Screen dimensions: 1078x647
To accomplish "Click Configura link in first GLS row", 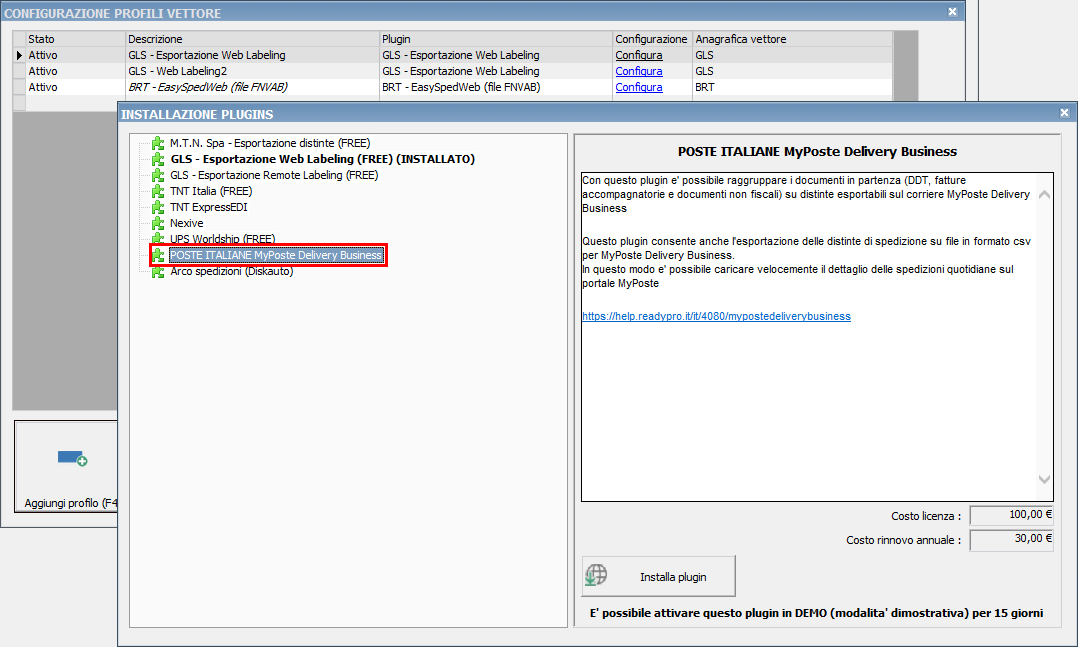I will click(x=639, y=55).
